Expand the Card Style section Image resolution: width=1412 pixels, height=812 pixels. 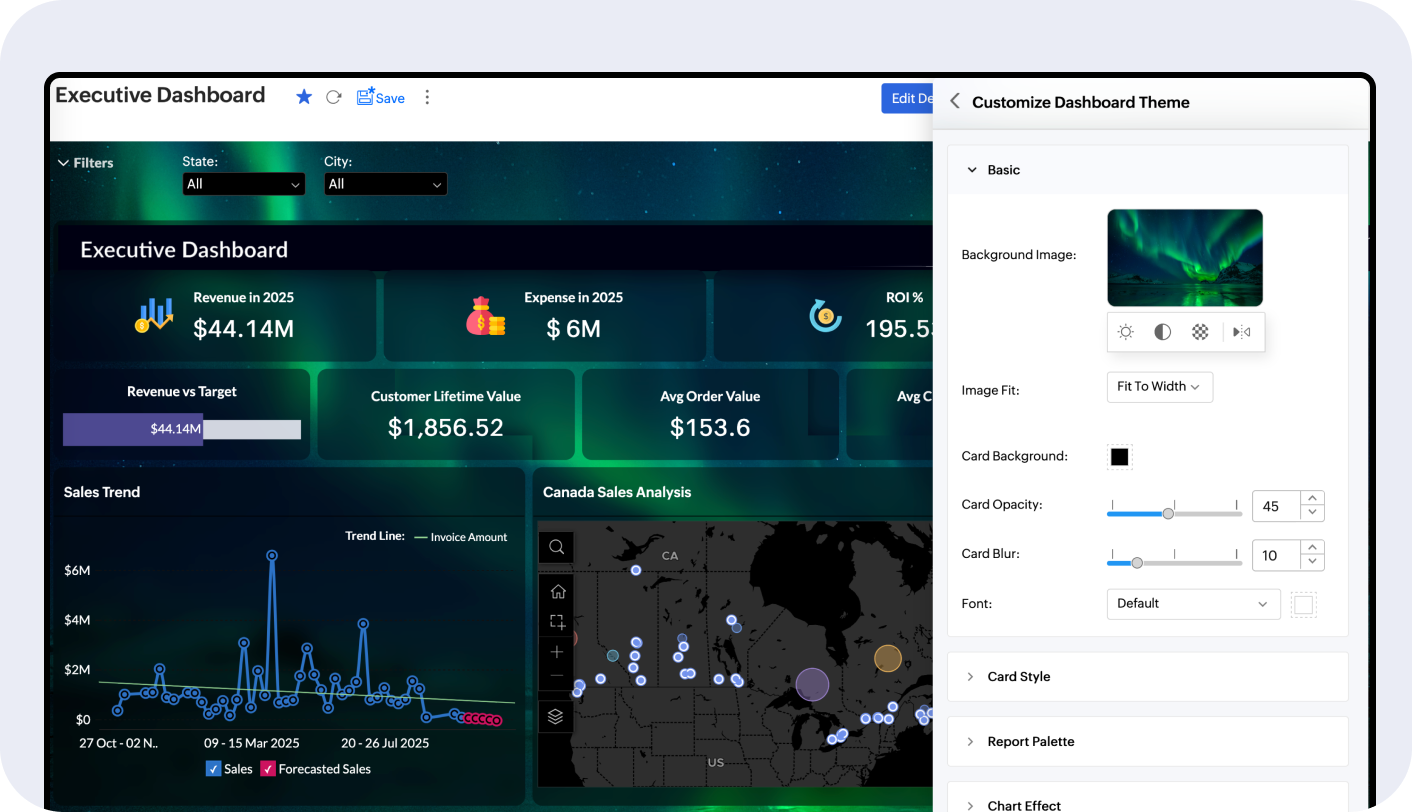tap(1018, 677)
